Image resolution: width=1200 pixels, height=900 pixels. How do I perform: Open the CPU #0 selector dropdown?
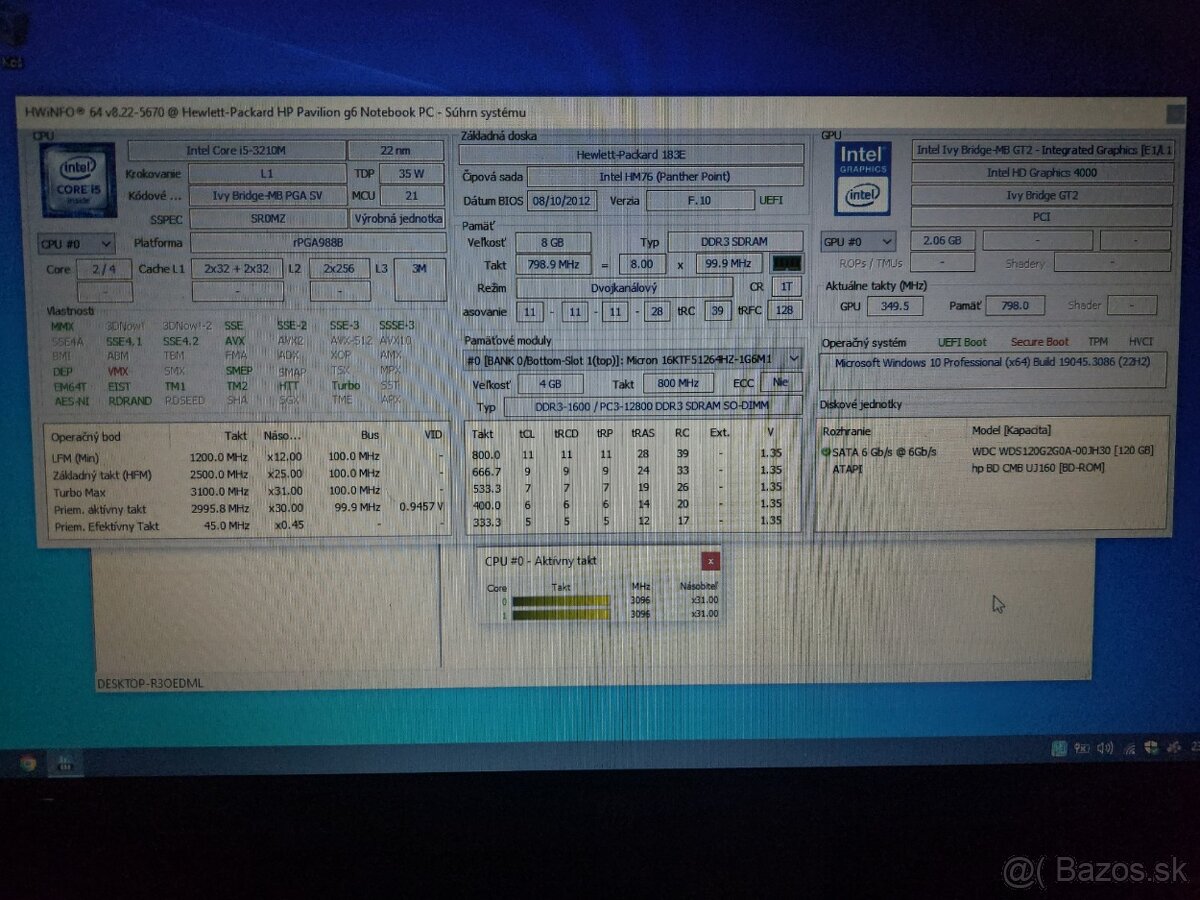[x=76, y=243]
